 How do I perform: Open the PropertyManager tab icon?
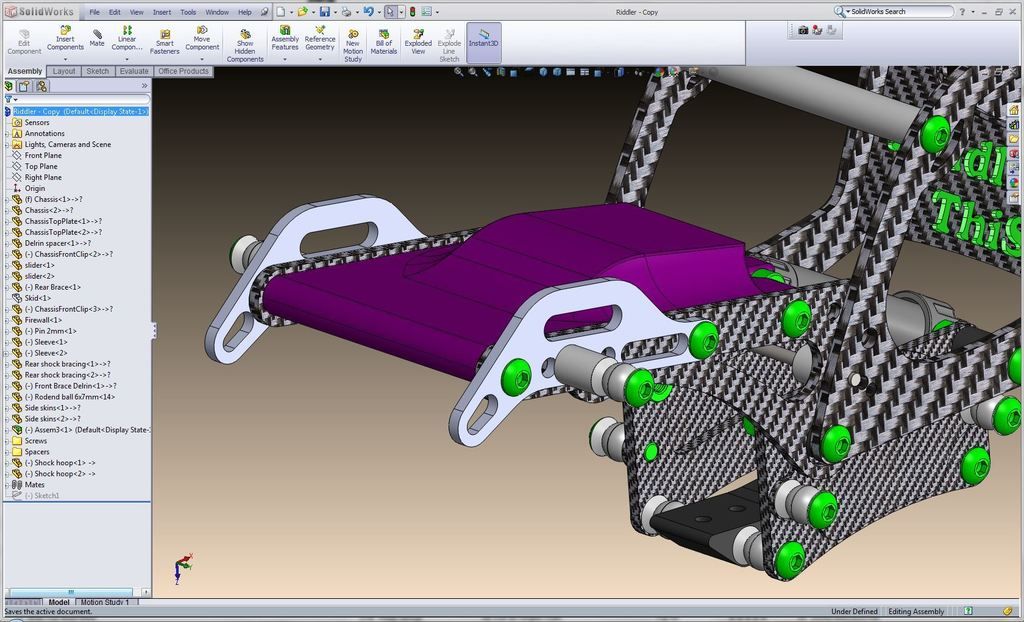coord(24,86)
